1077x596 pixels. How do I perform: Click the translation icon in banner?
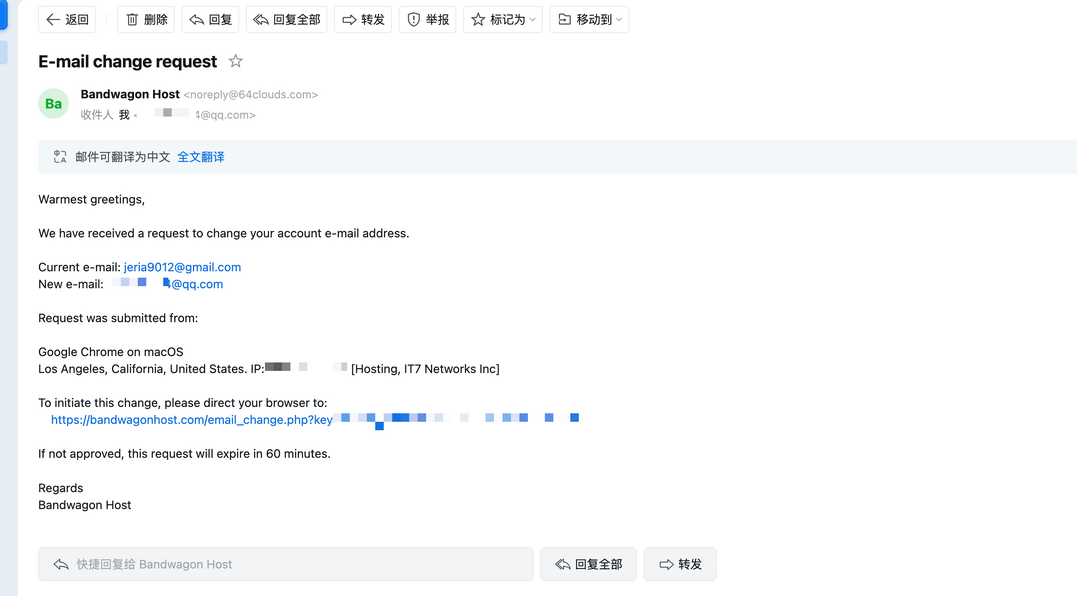pos(61,157)
